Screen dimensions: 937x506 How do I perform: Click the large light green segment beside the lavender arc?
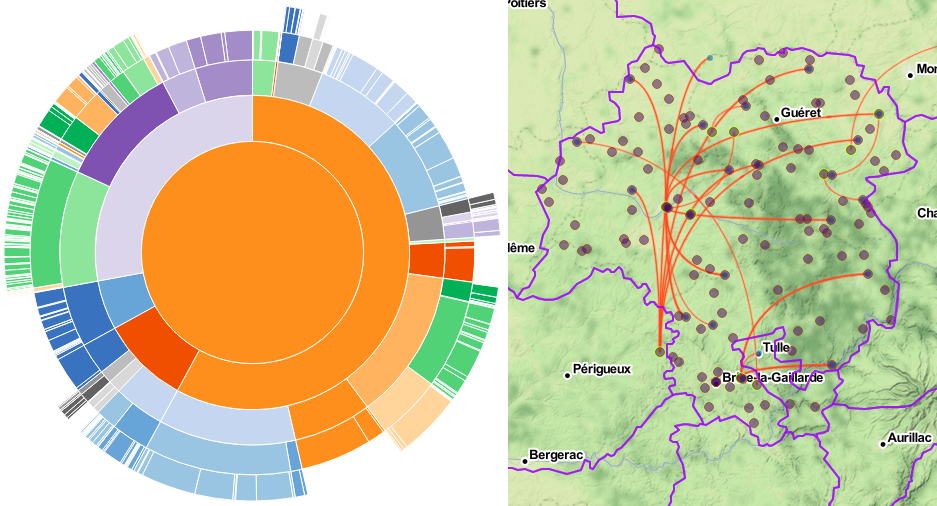tap(78, 232)
